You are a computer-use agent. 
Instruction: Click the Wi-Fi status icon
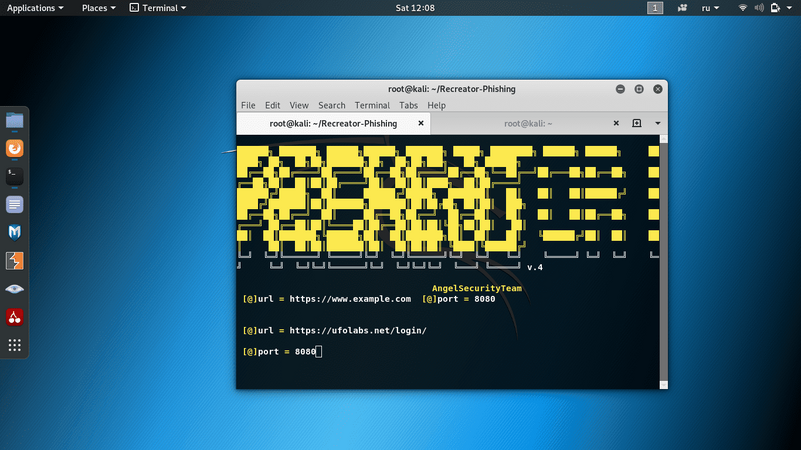tap(743, 8)
